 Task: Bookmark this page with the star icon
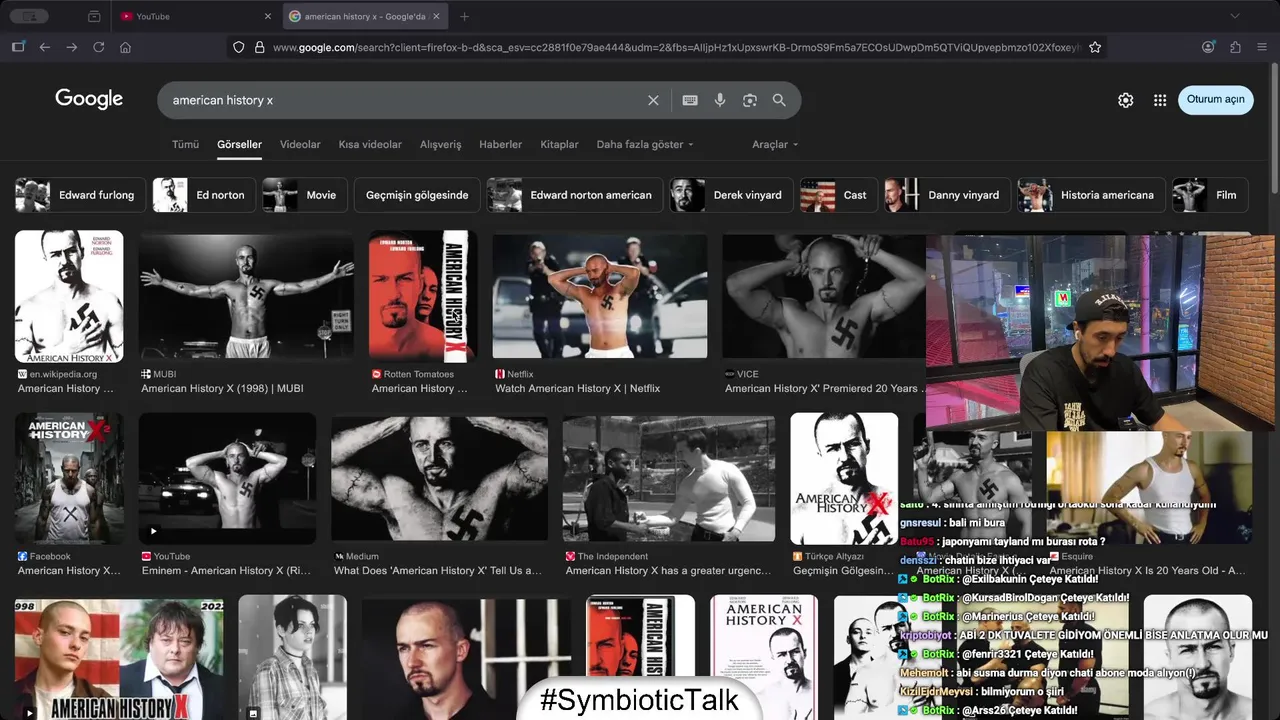[x=1095, y=47]
